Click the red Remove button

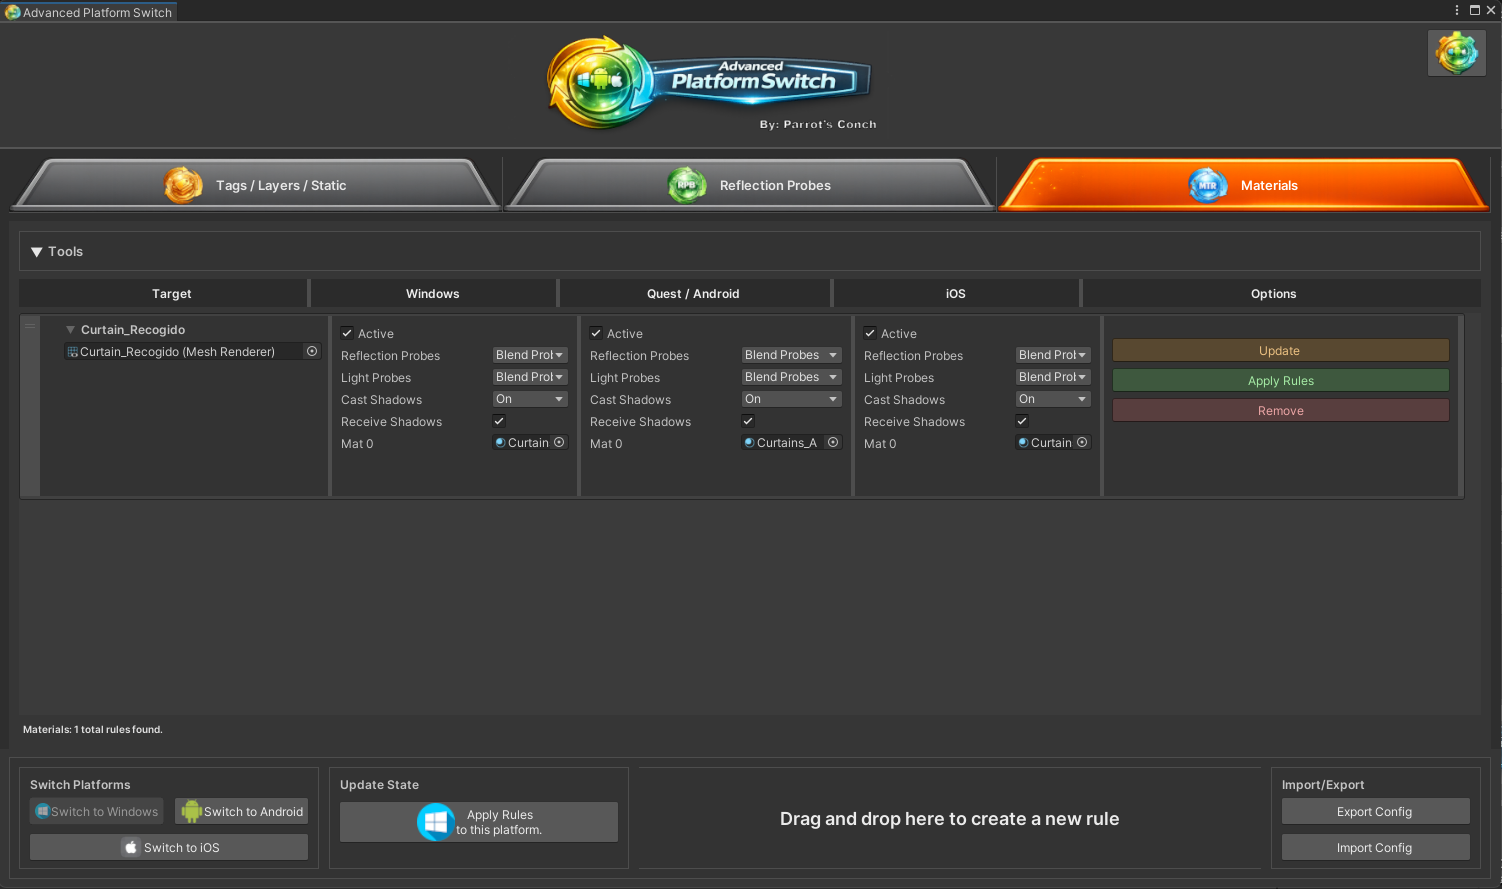click(x=1280, y=411)
